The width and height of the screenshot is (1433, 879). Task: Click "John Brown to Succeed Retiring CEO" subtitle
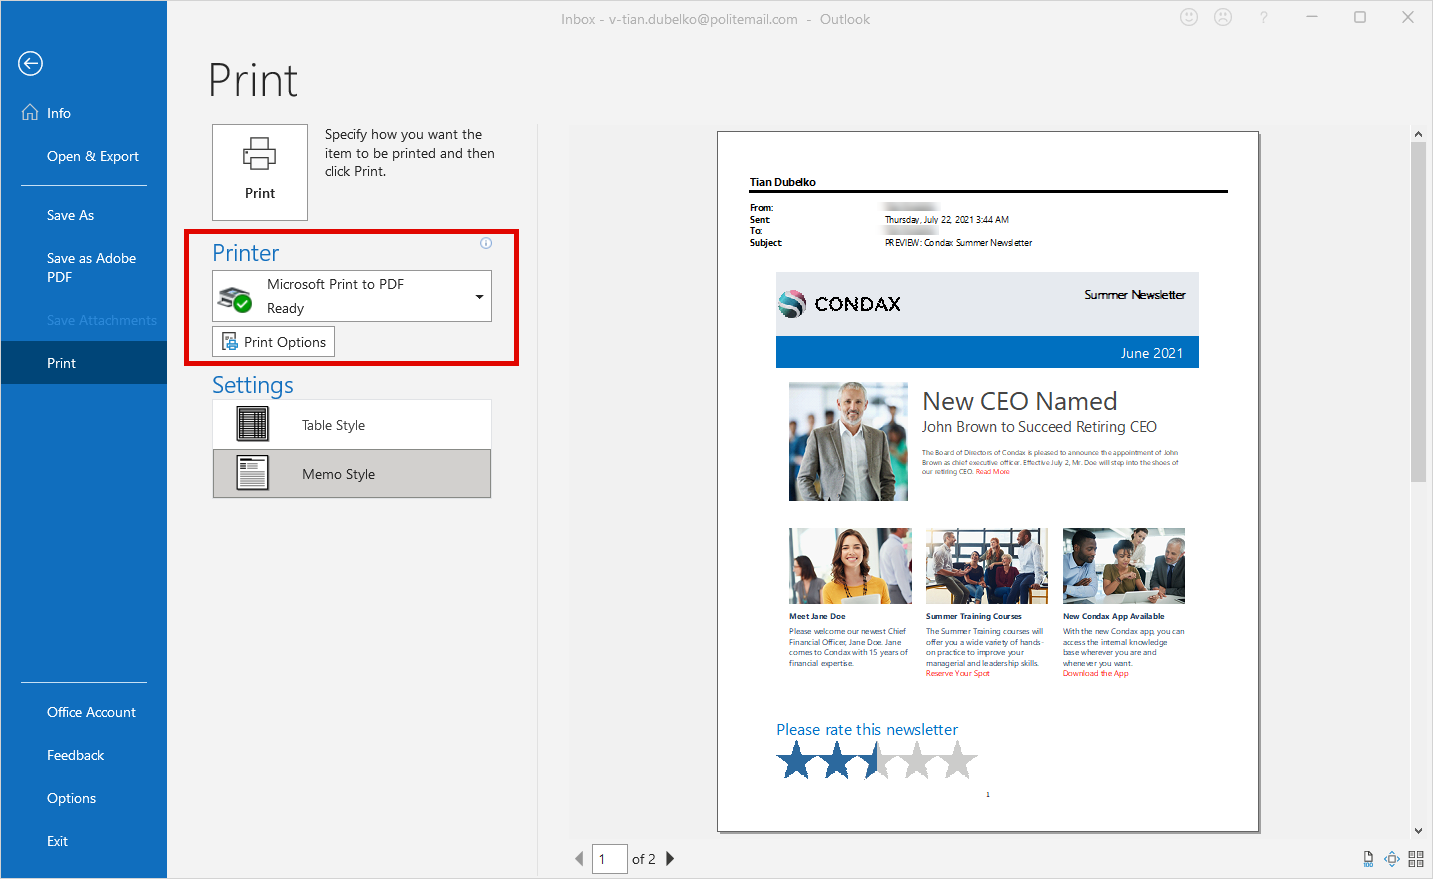tap(1039, 427)
